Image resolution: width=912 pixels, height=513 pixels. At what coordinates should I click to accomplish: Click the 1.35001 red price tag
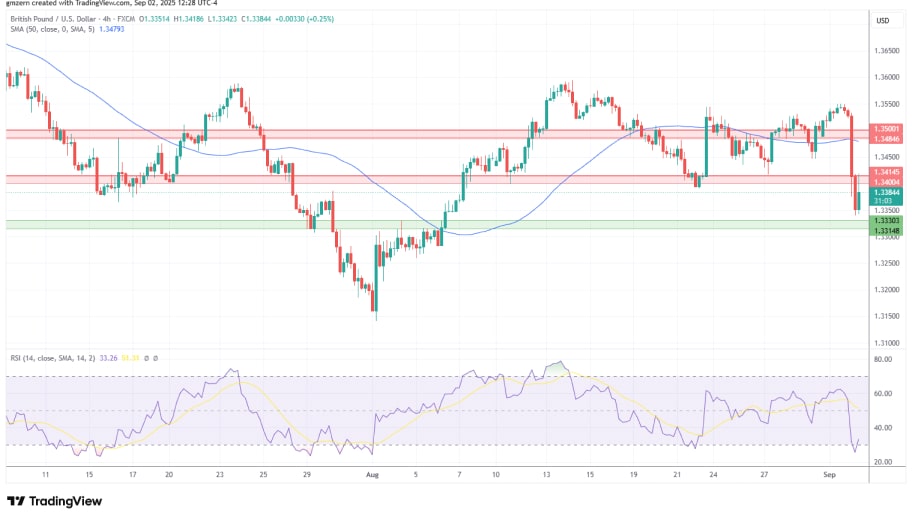886,129
